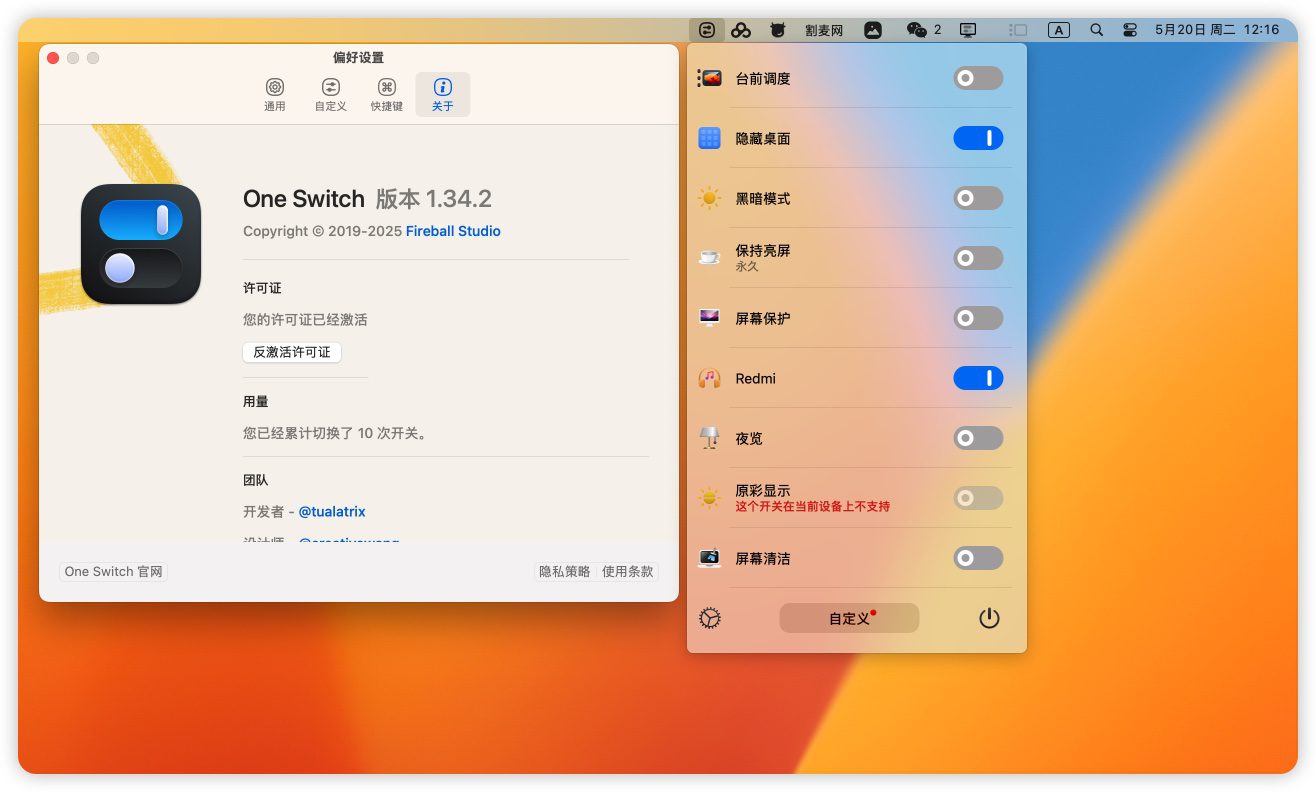This screenshot has height=792, width=1316.
Task: Click the text '您的许可证已经激活'
Action: pos(305,320)
